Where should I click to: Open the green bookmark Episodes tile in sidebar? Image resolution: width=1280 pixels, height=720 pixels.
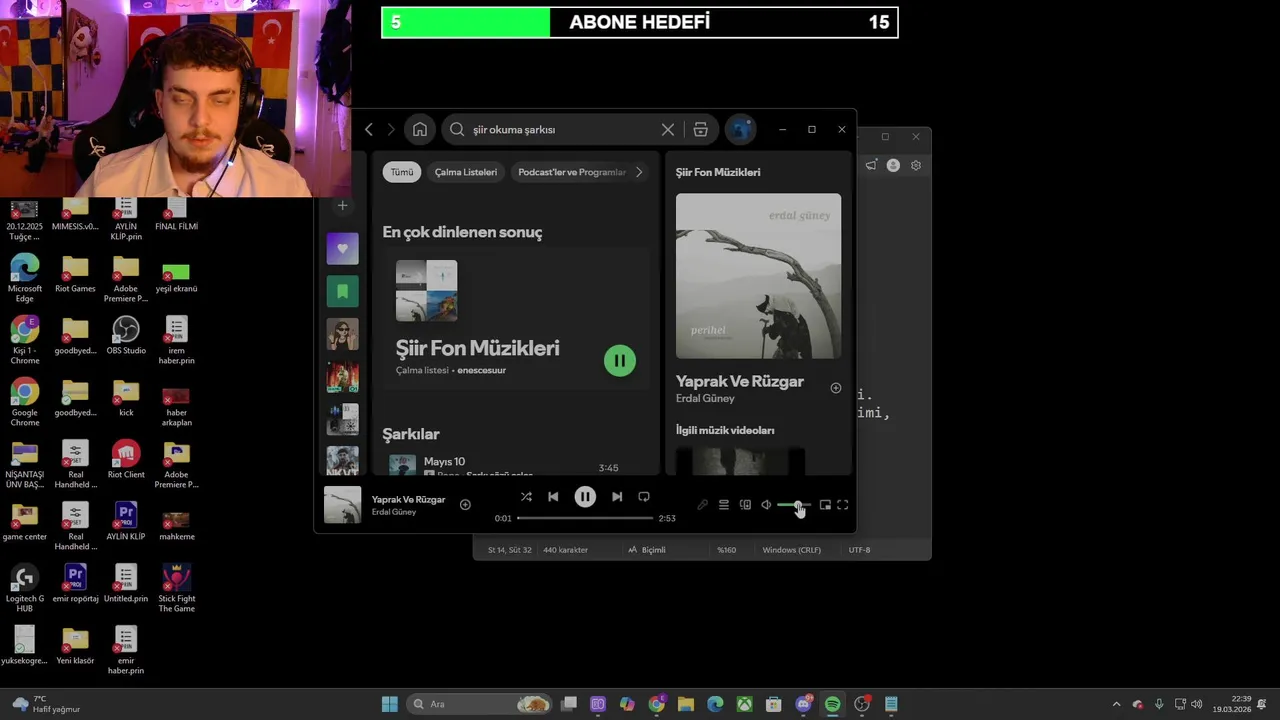tap(342, 291)
